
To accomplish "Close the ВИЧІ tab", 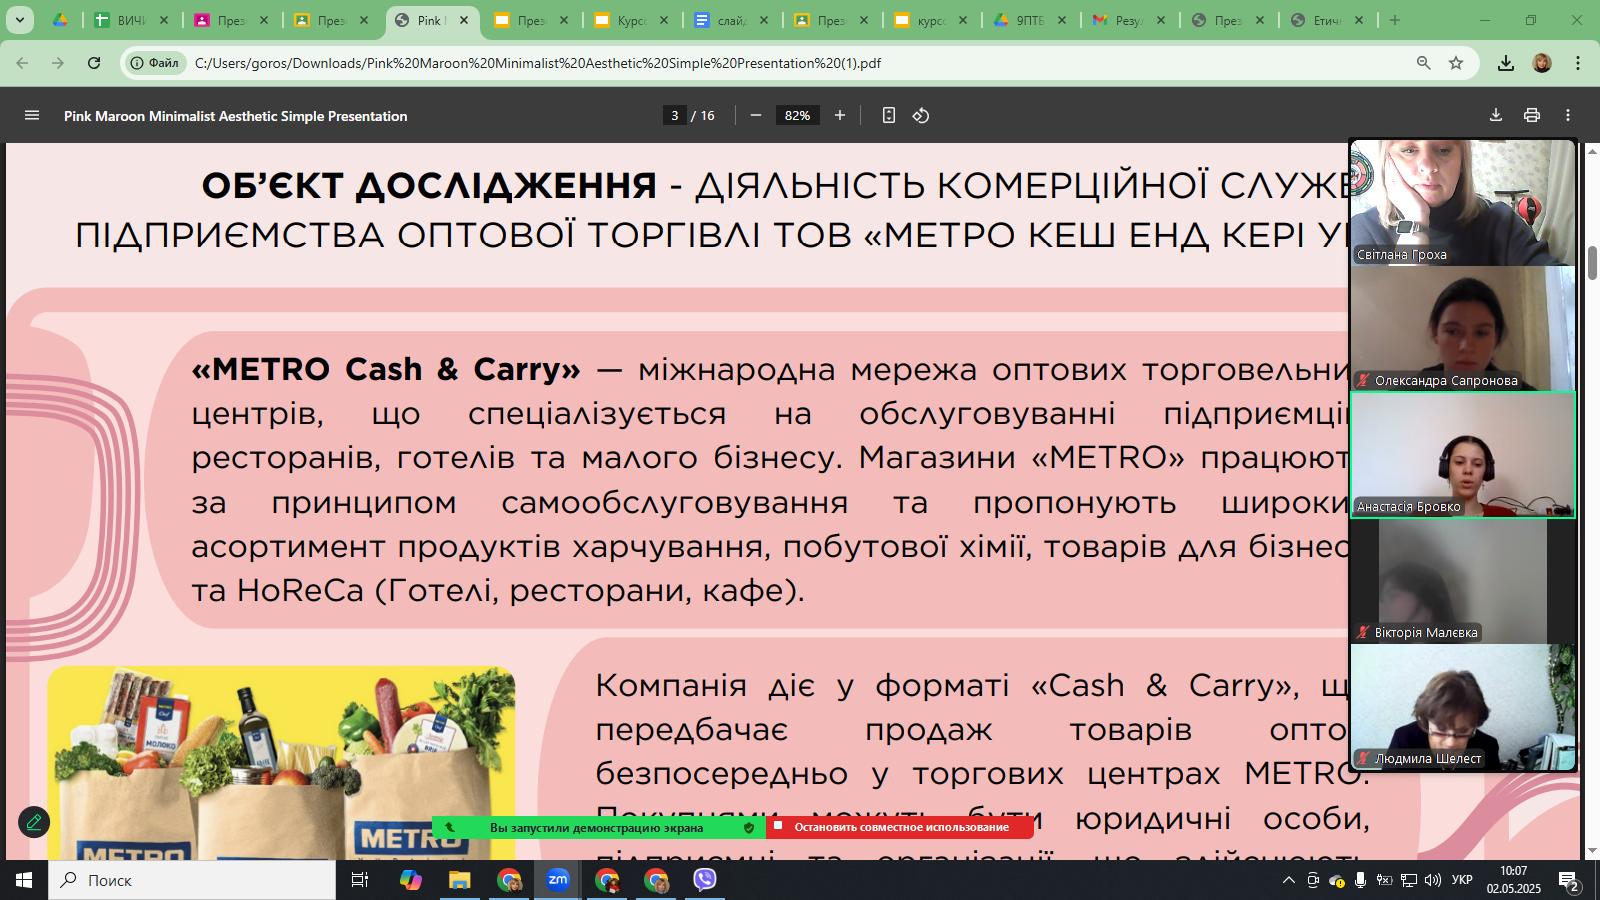I will click(x=164, y=20).
